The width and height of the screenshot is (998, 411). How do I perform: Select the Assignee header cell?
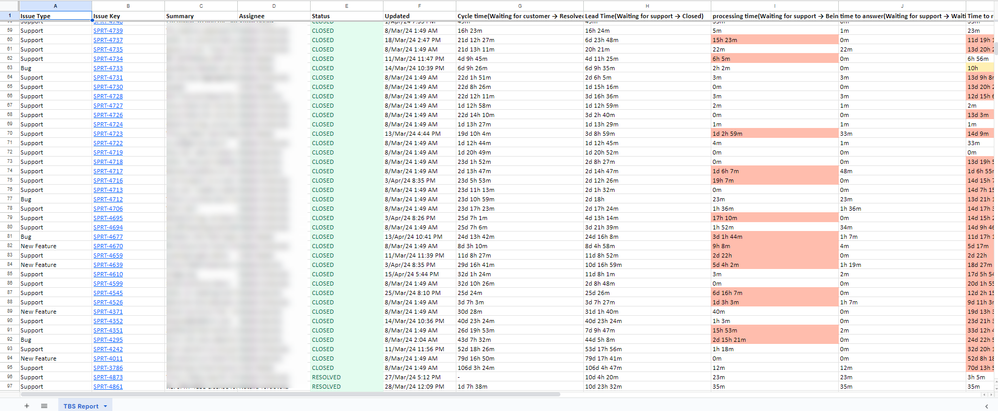point(274,16)
